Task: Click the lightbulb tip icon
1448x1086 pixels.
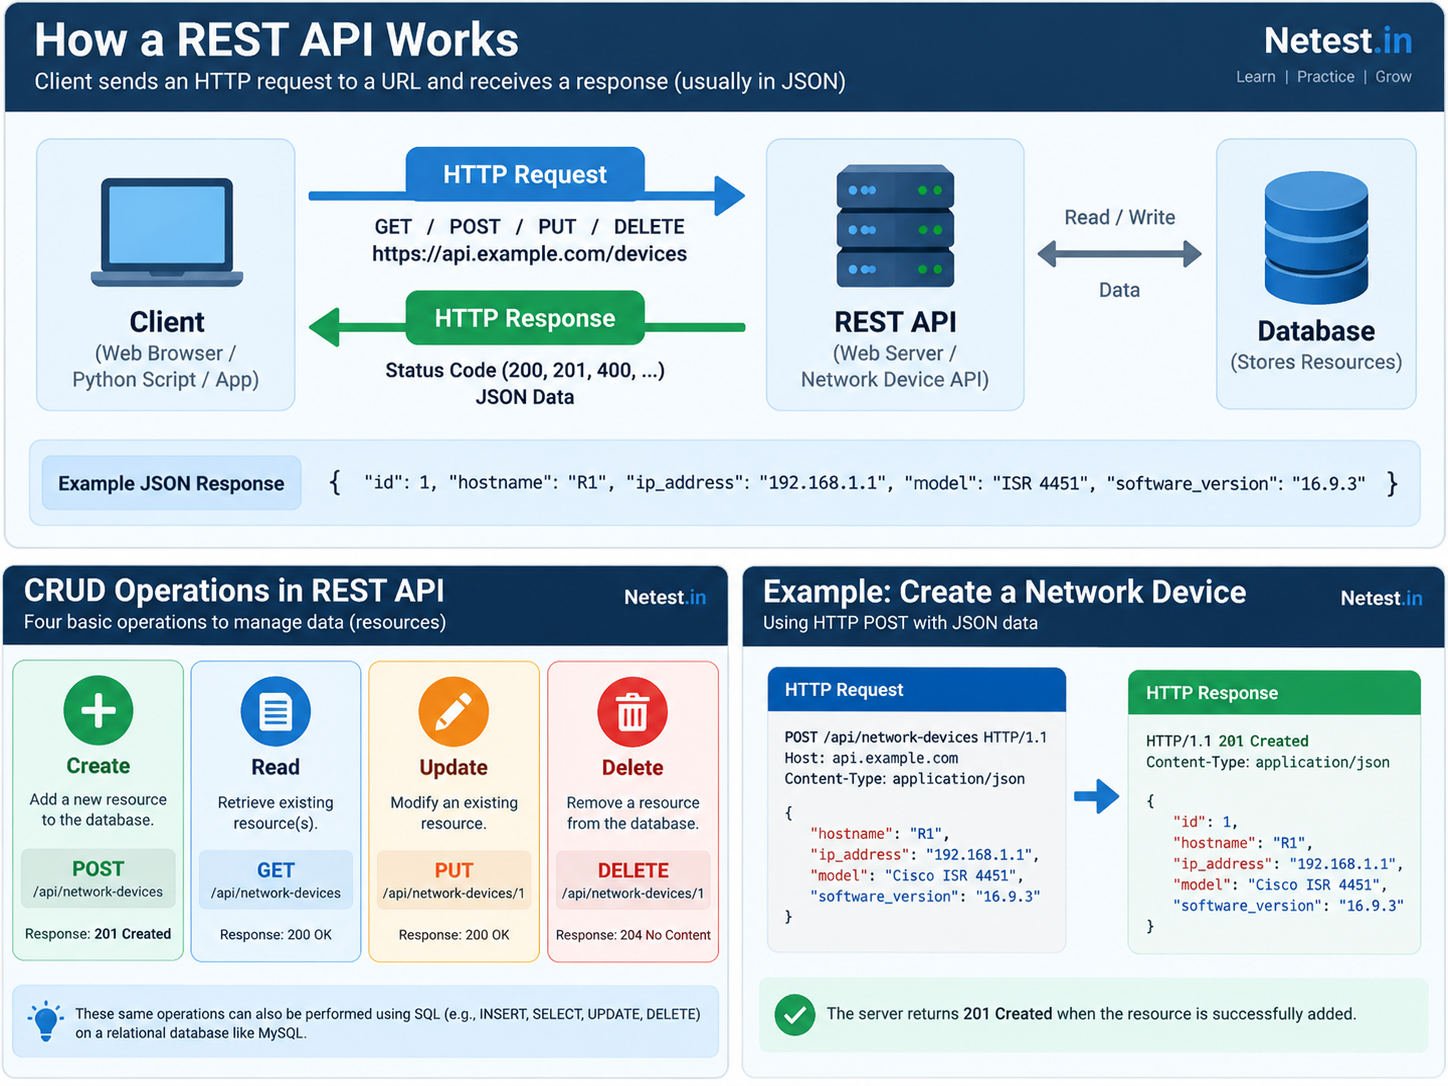Action: (x=46, y=1021)
